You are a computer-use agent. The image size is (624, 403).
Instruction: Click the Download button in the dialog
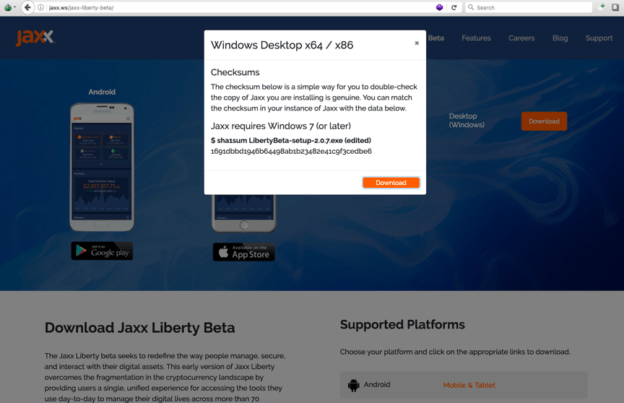[x=391, y=183]
